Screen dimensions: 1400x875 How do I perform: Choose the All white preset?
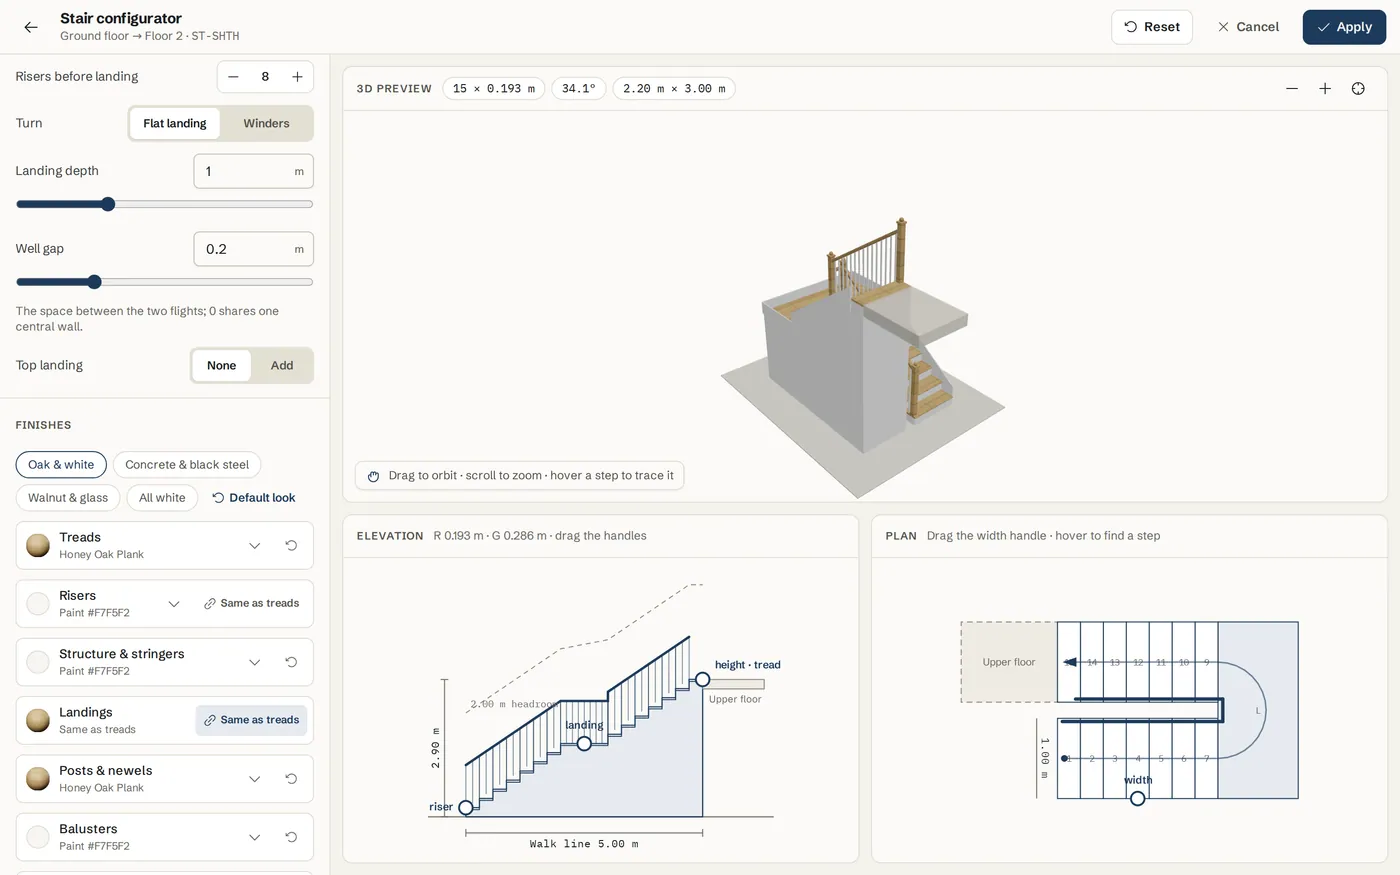click(x=162, y=497)
